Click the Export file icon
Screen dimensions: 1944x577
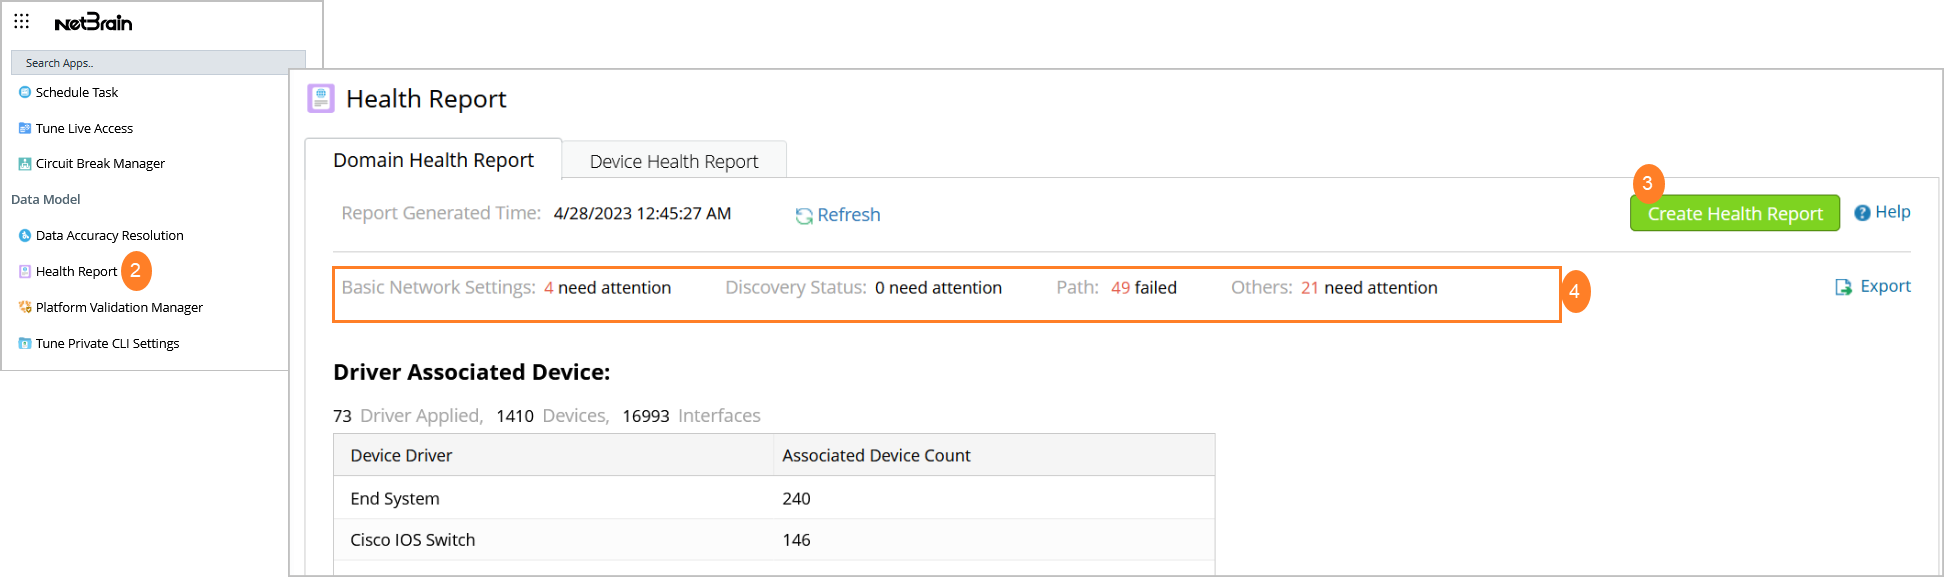coord(1843,288)
